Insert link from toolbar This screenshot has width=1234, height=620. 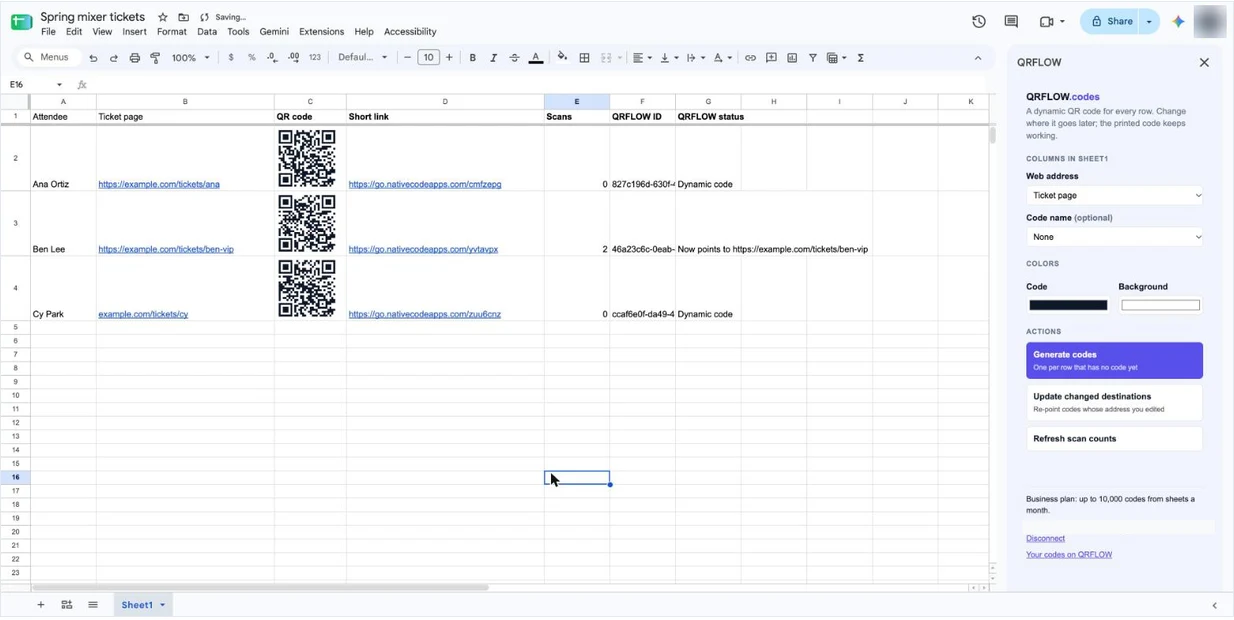pyautogui.click(x=750, y=58)
